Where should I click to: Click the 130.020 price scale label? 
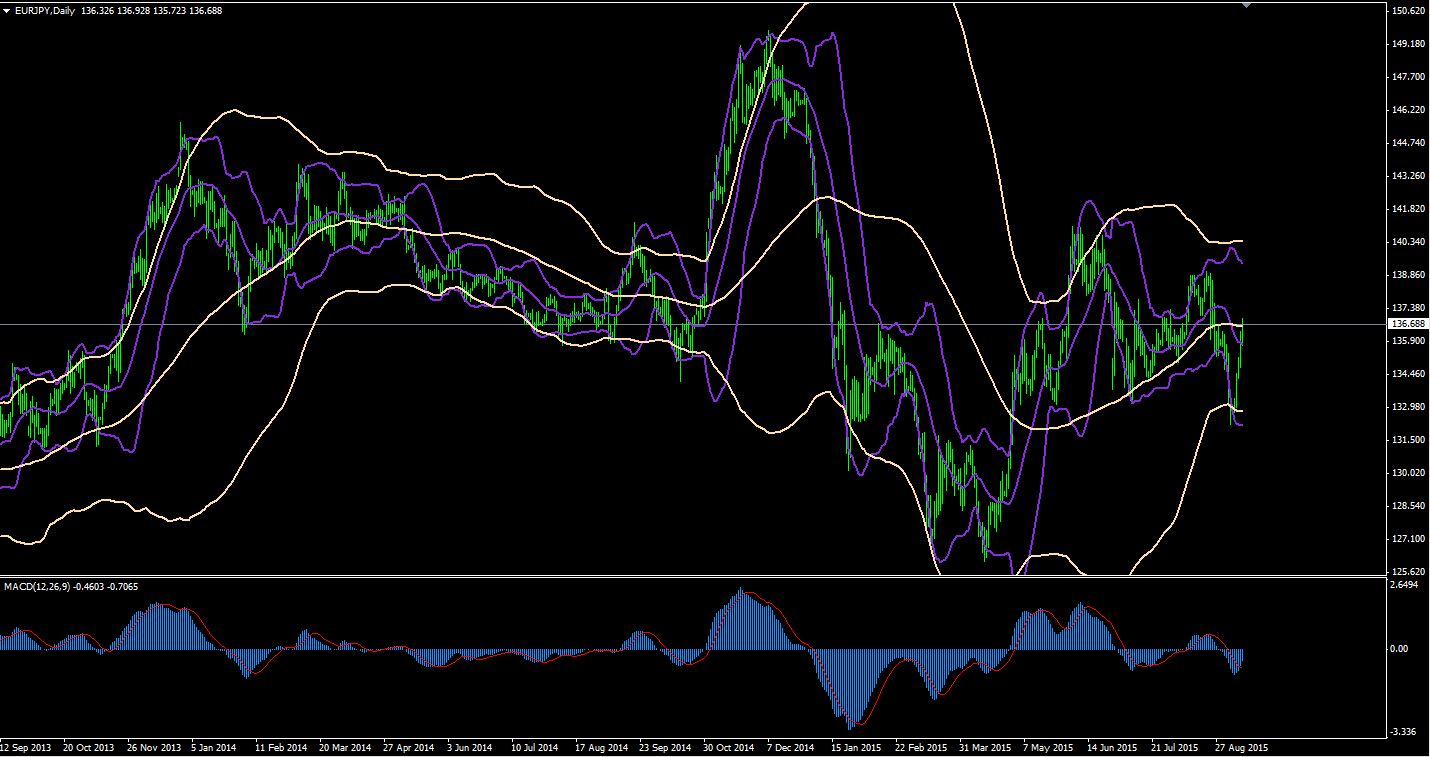click(x=1407, y=473)
